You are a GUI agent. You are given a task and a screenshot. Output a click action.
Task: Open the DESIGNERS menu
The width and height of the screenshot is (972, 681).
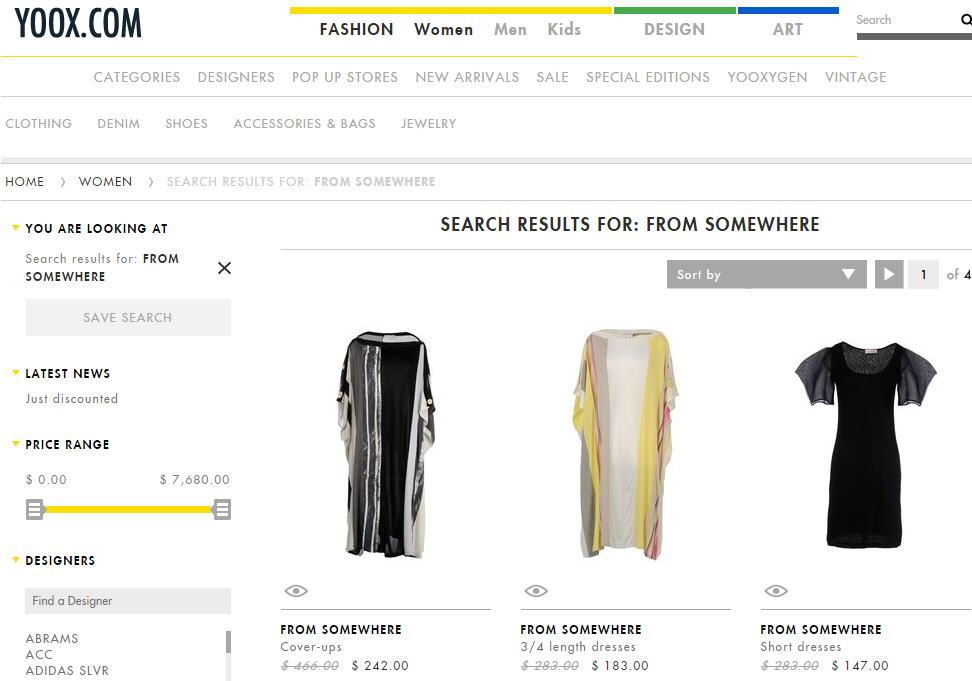(236, 77)
